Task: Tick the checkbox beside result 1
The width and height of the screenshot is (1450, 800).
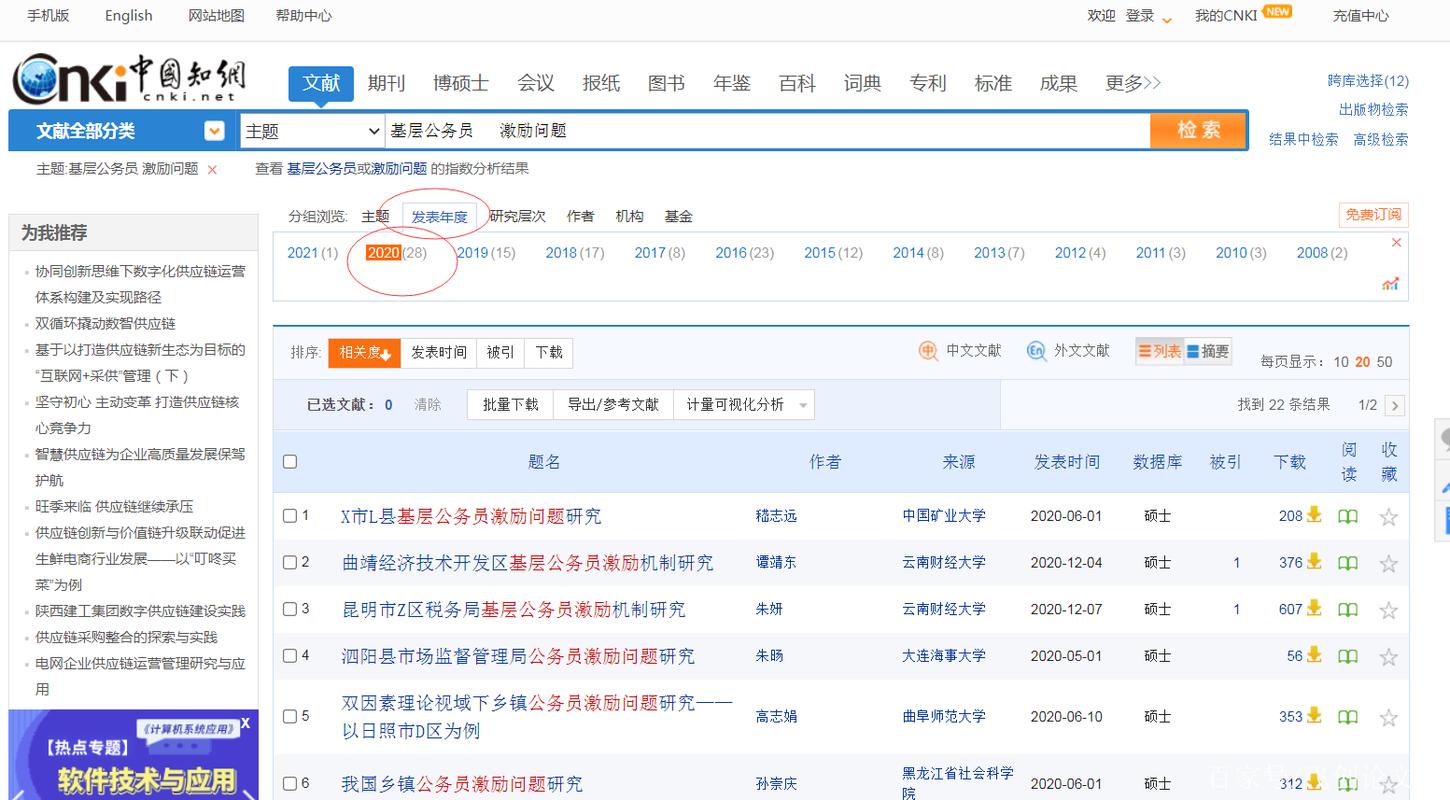Action: [289, 516]
